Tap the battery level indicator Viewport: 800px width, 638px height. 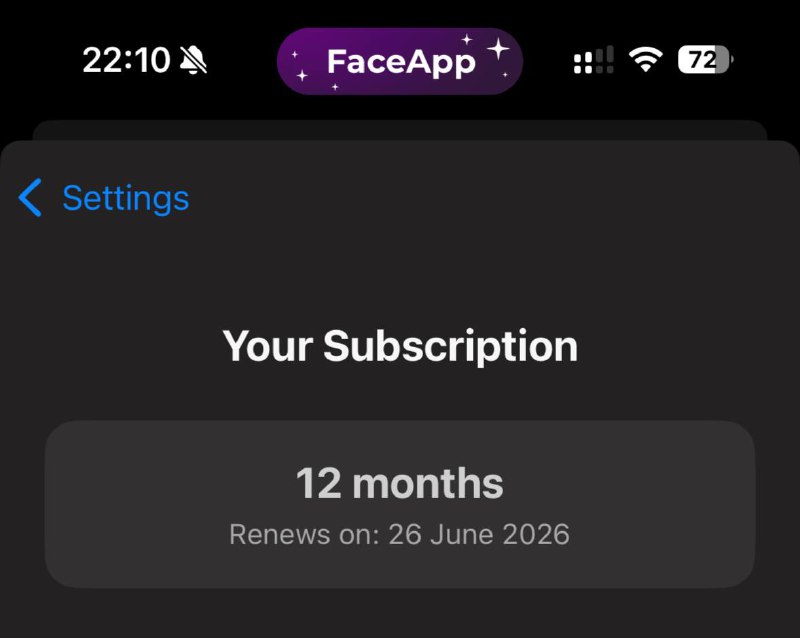[705, 61]
